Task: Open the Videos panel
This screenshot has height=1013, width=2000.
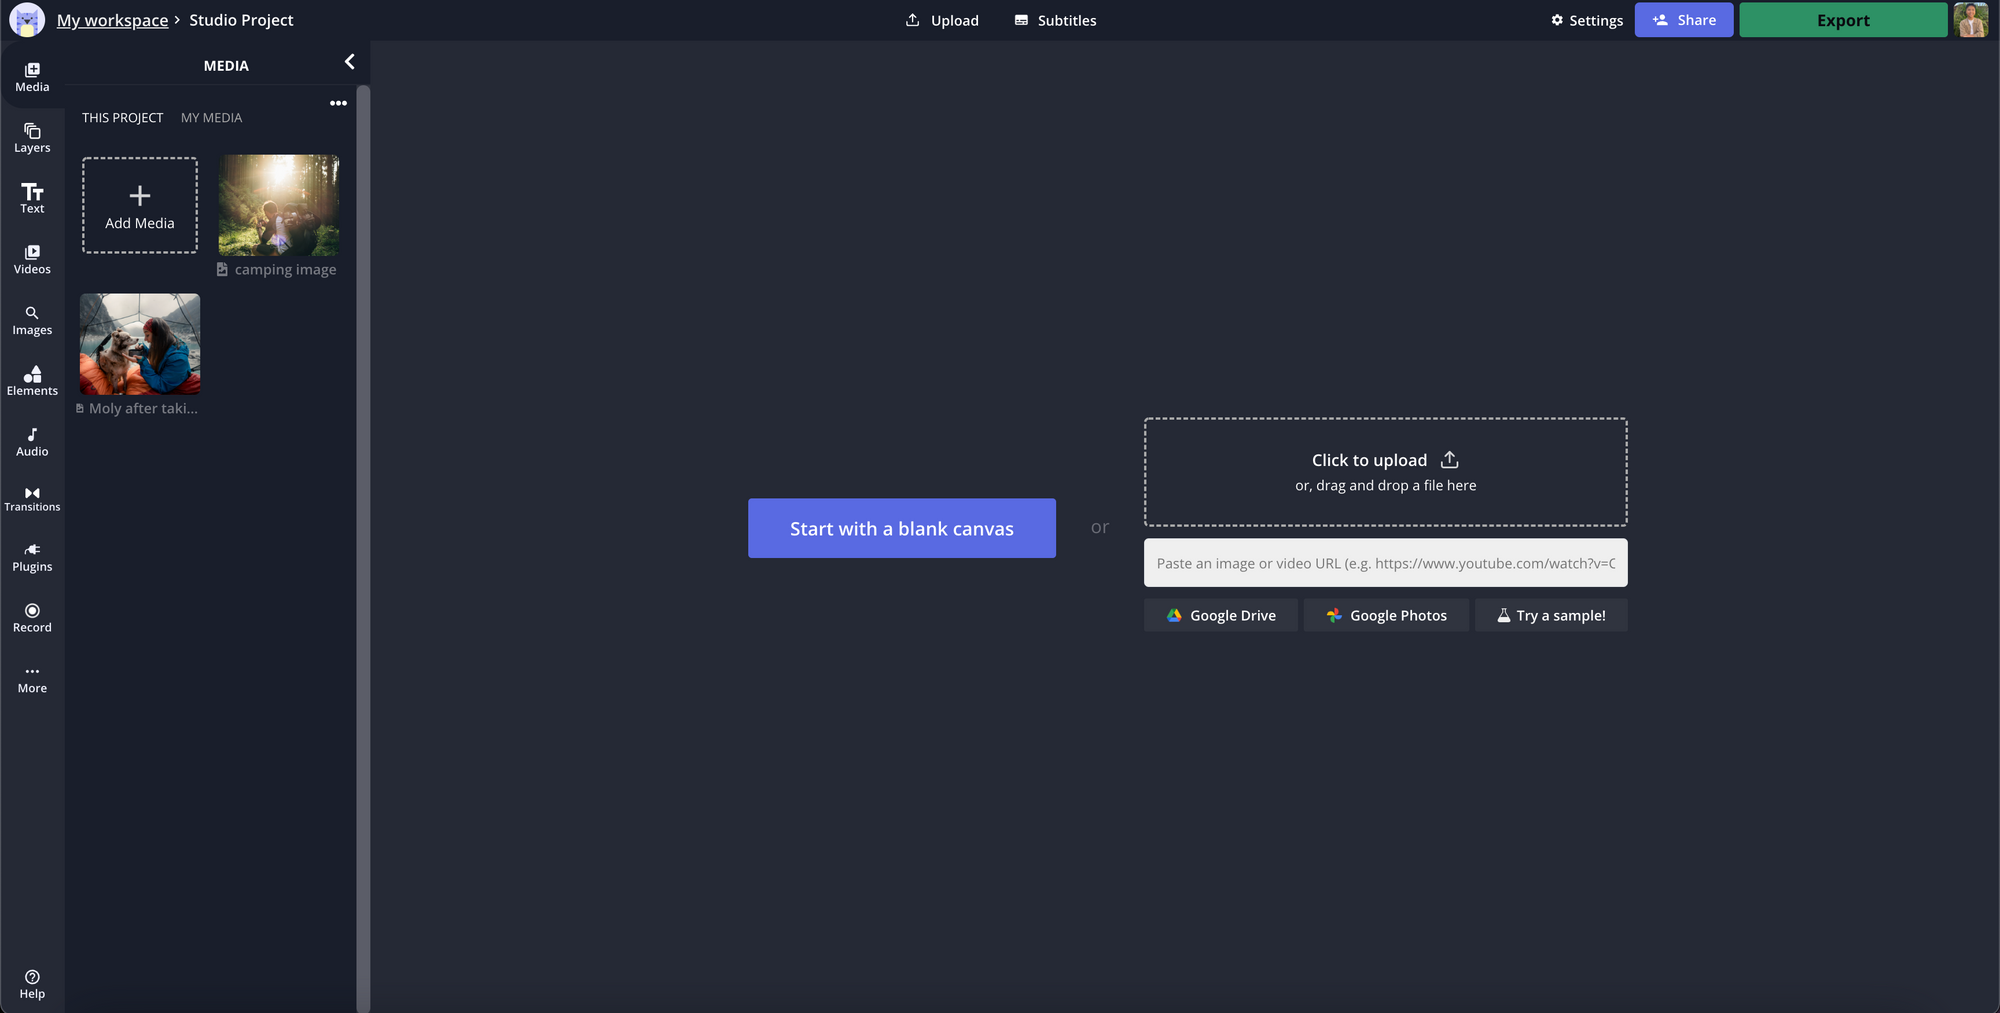Action: (x=32, y=258)
